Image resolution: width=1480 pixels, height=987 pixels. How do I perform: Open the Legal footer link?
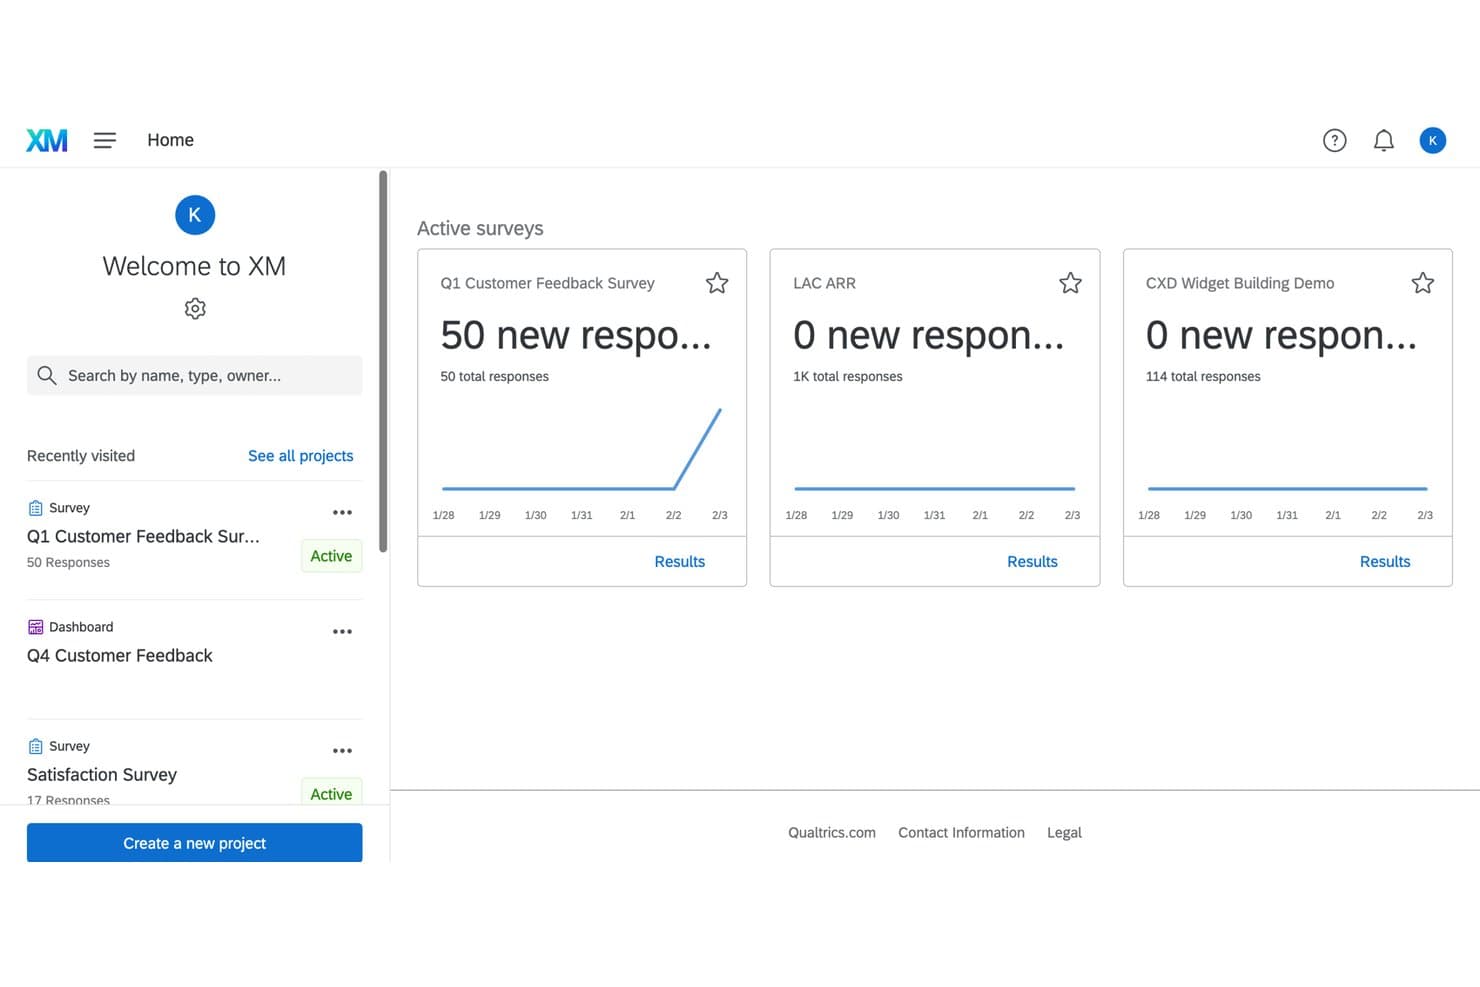1064,833
